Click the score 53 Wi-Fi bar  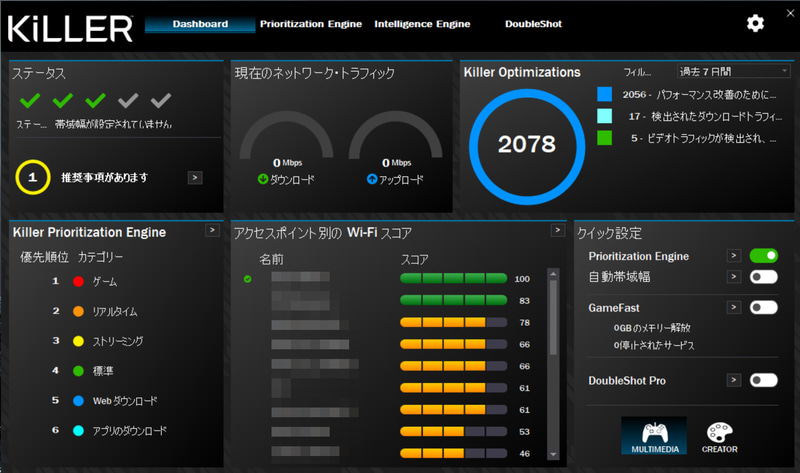point(454,432)
